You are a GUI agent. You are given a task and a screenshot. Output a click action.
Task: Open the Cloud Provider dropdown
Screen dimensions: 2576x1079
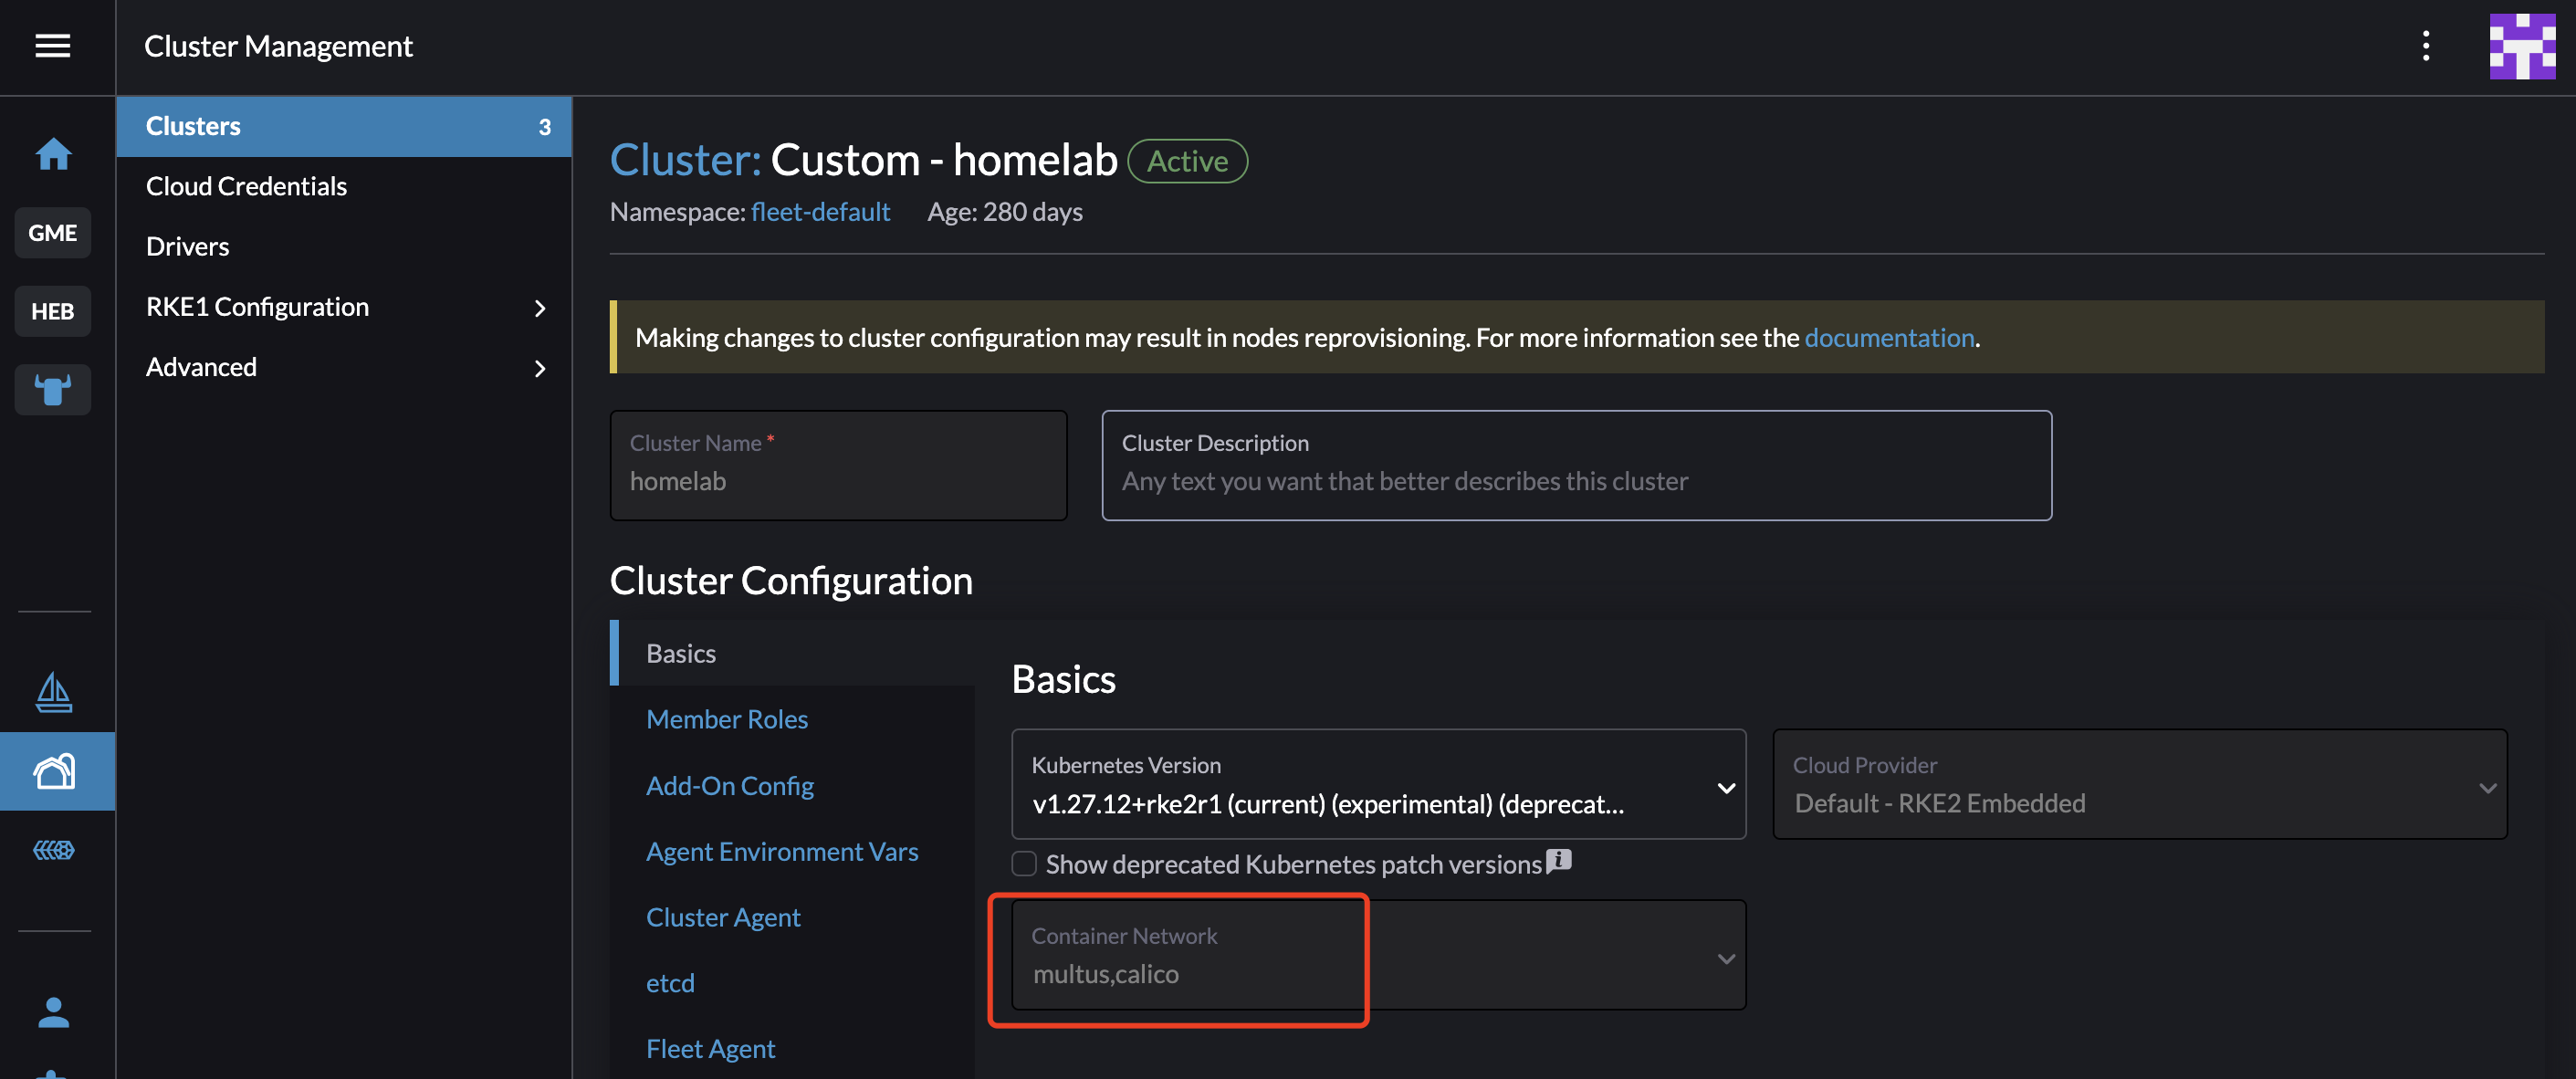[x=2140, y=784]
